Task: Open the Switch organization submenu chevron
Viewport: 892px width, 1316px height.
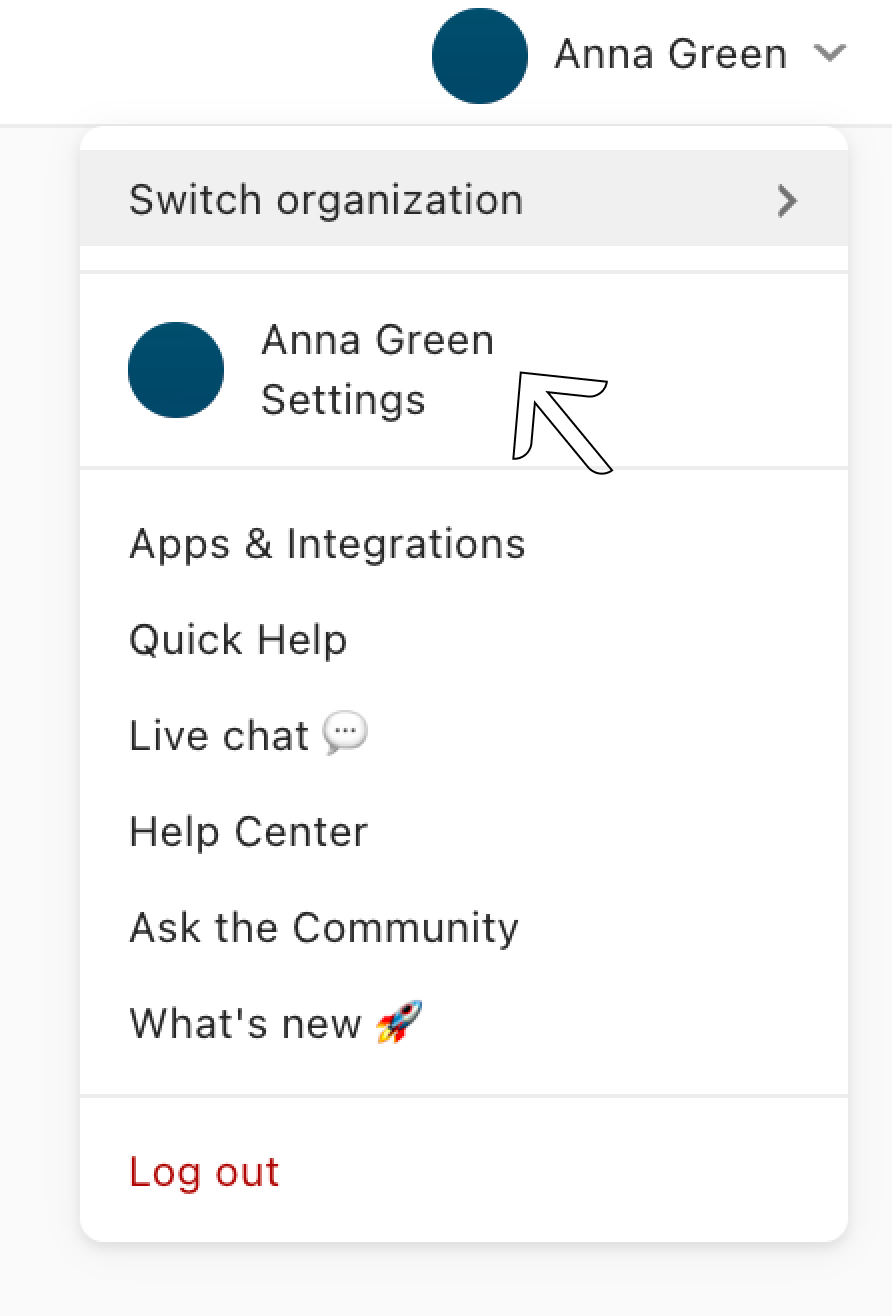Action: click(788, 201)
